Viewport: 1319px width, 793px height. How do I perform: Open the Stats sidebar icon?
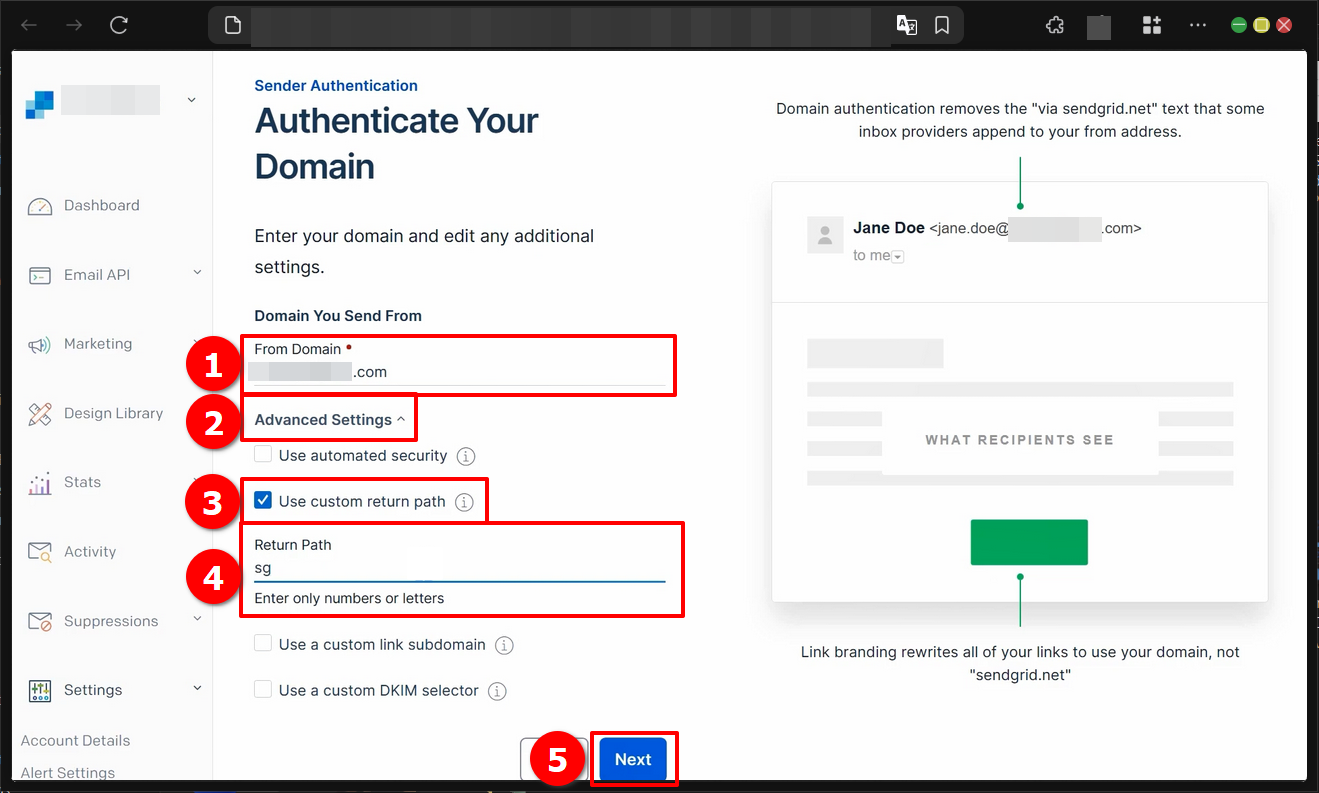coord(38,482)
